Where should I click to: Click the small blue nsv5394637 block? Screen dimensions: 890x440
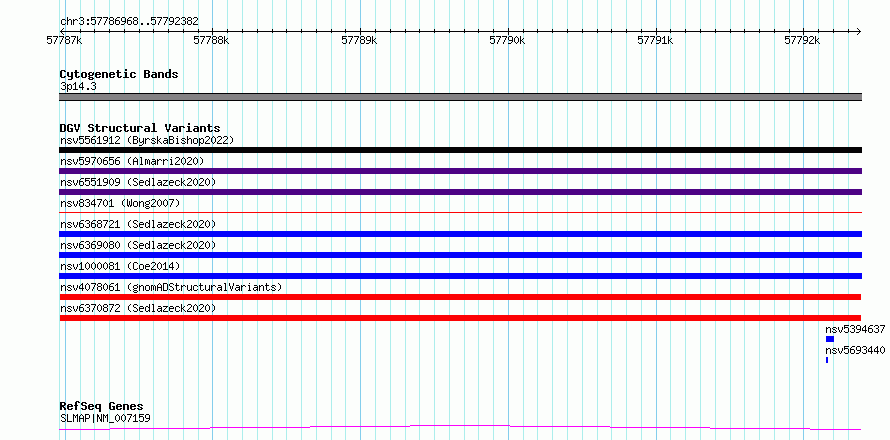(830, 339)
